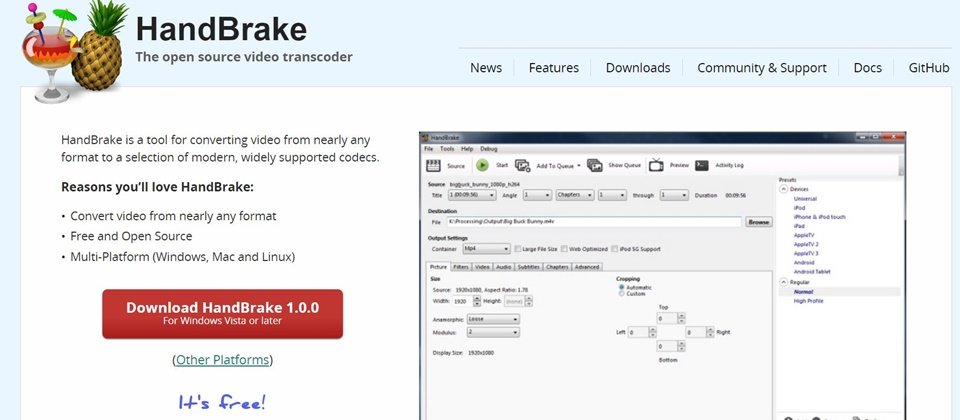Image resolution: width=960 pixels, height=420 pixels.
Task: Select the High Profile preset
Action: pyautogui.click(x=807, y=301)
